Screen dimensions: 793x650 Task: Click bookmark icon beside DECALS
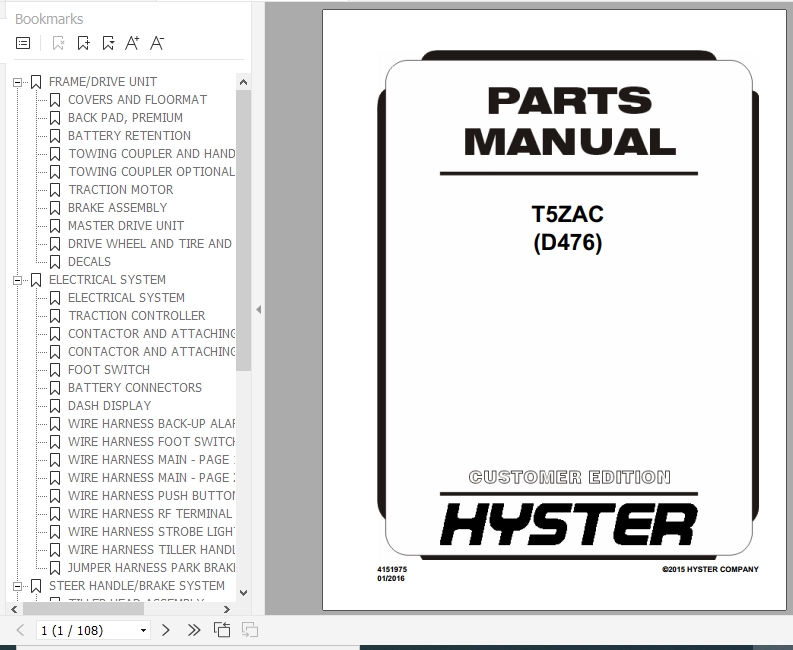[55, 262]
